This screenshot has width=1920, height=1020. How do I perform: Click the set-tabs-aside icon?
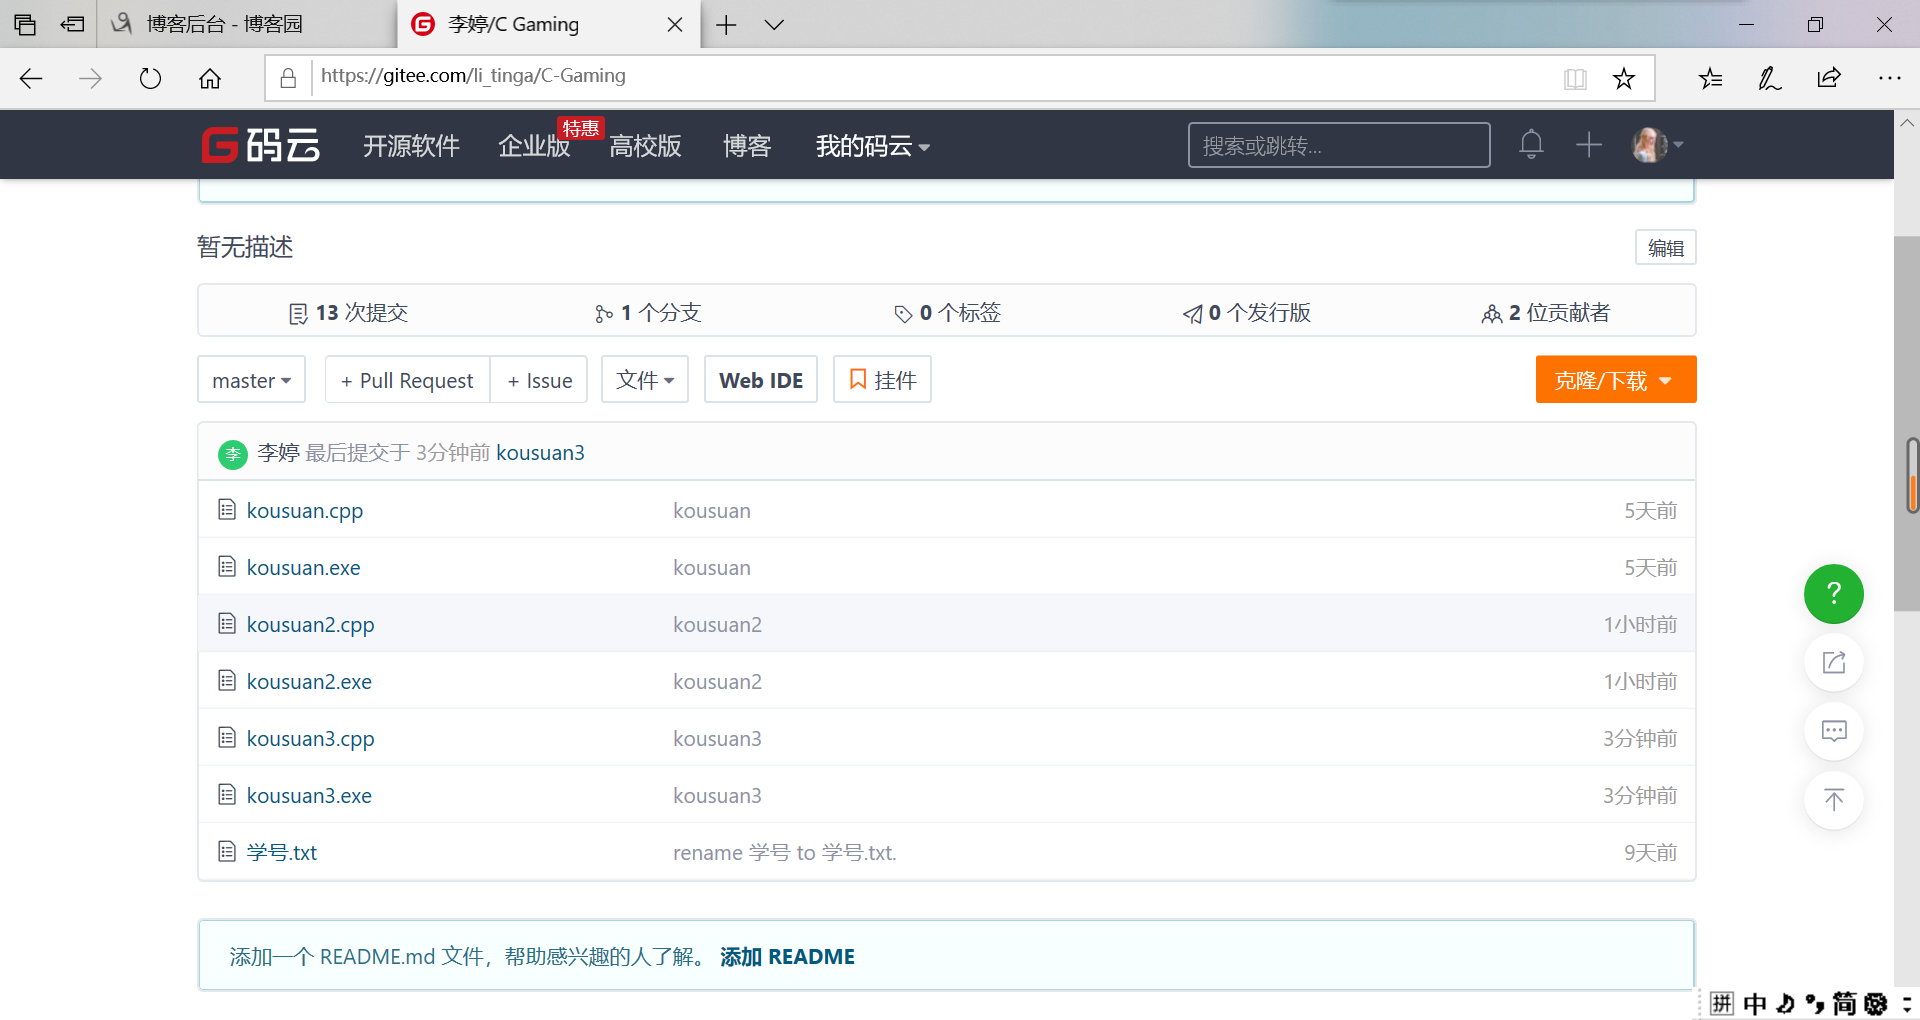[x=72, y=25]
